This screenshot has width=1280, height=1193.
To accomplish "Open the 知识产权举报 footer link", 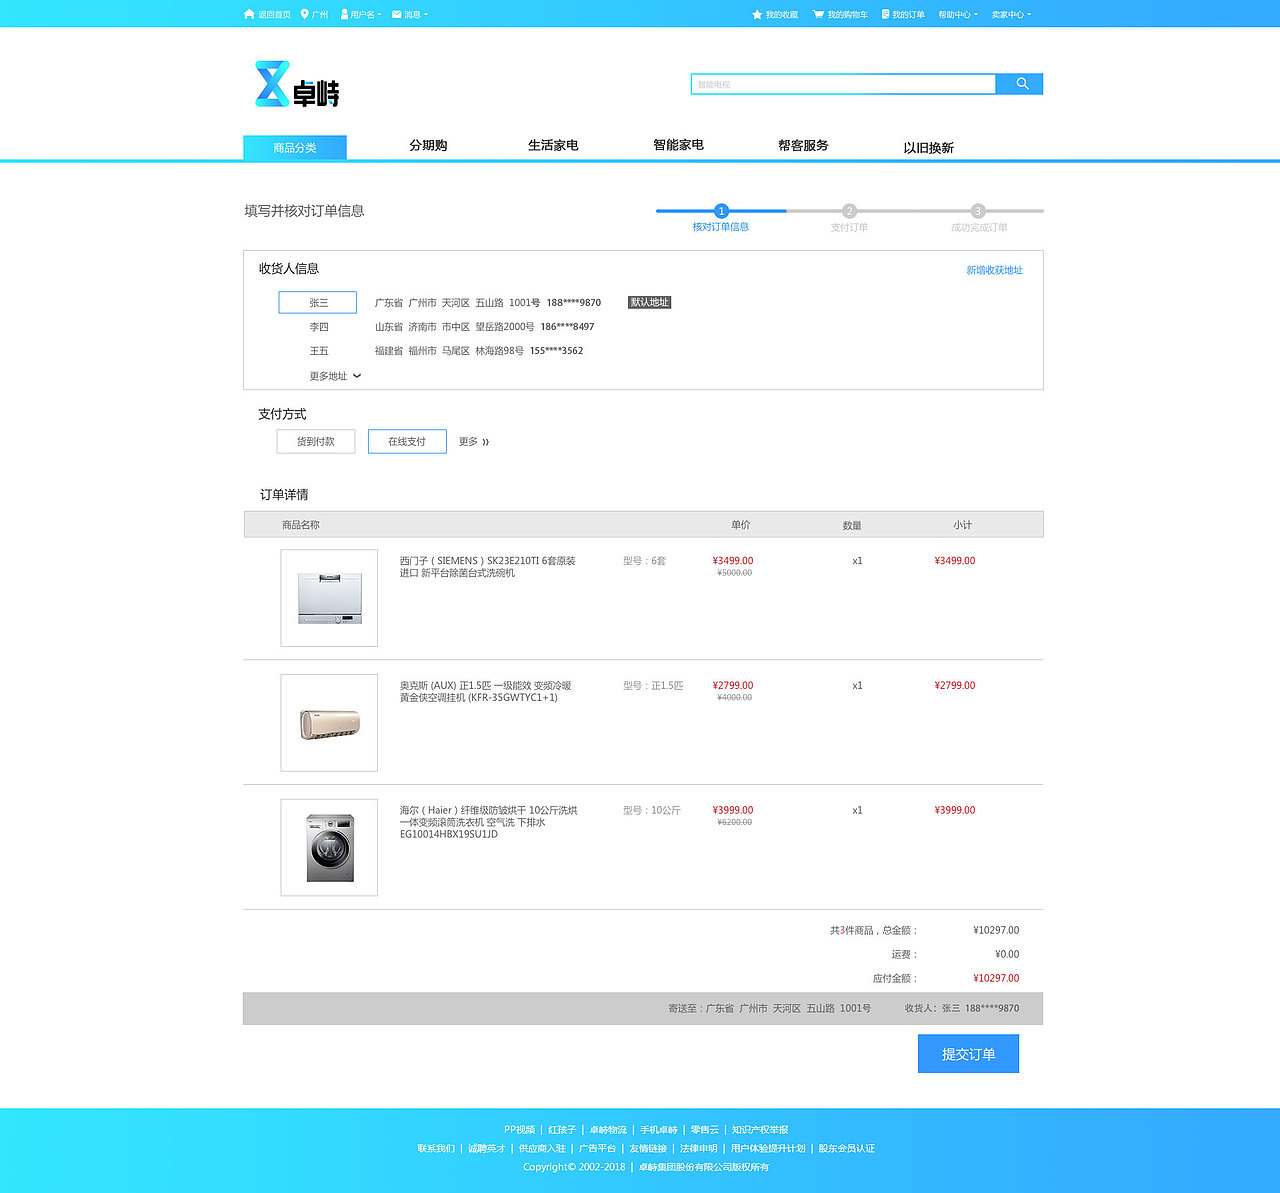I will pos(760,1130).
